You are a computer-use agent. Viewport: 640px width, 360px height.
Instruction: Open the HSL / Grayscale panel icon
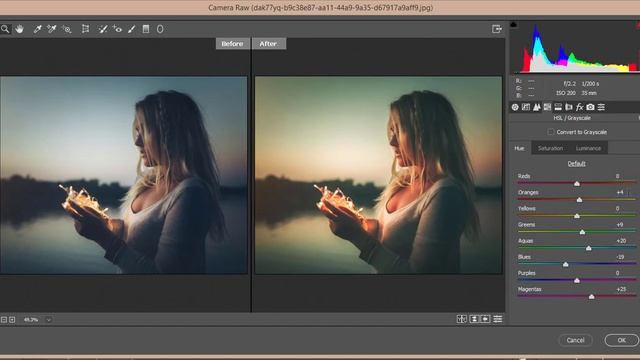tap(547, 107)
